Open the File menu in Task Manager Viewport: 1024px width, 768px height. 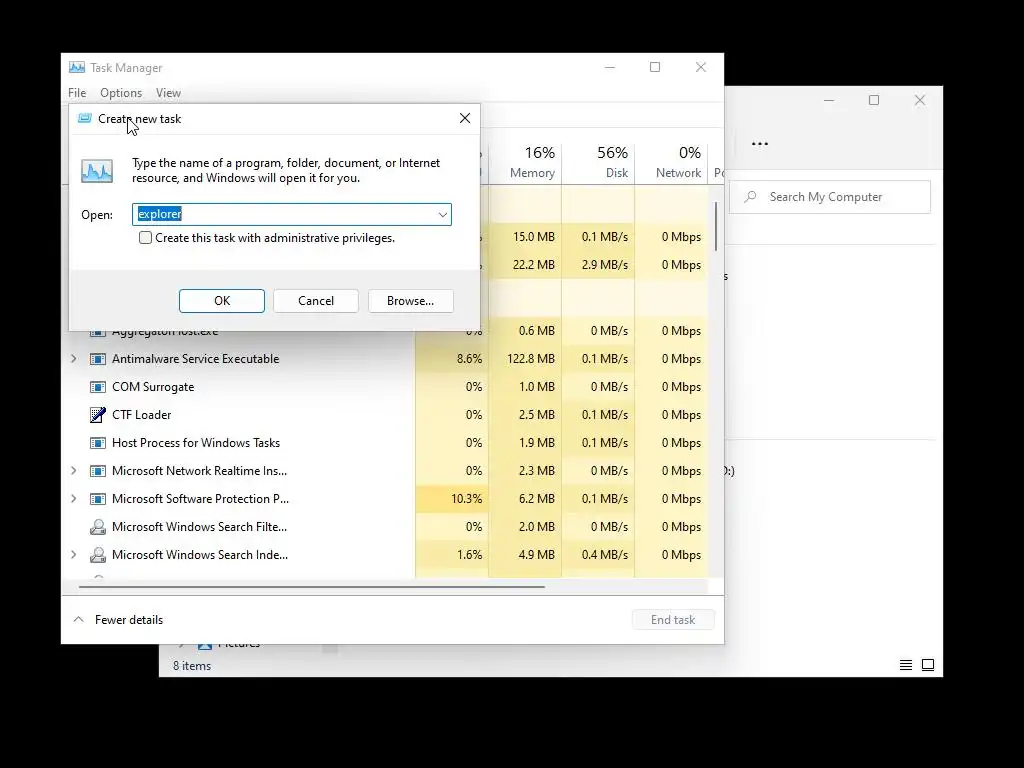pos(77,93)
